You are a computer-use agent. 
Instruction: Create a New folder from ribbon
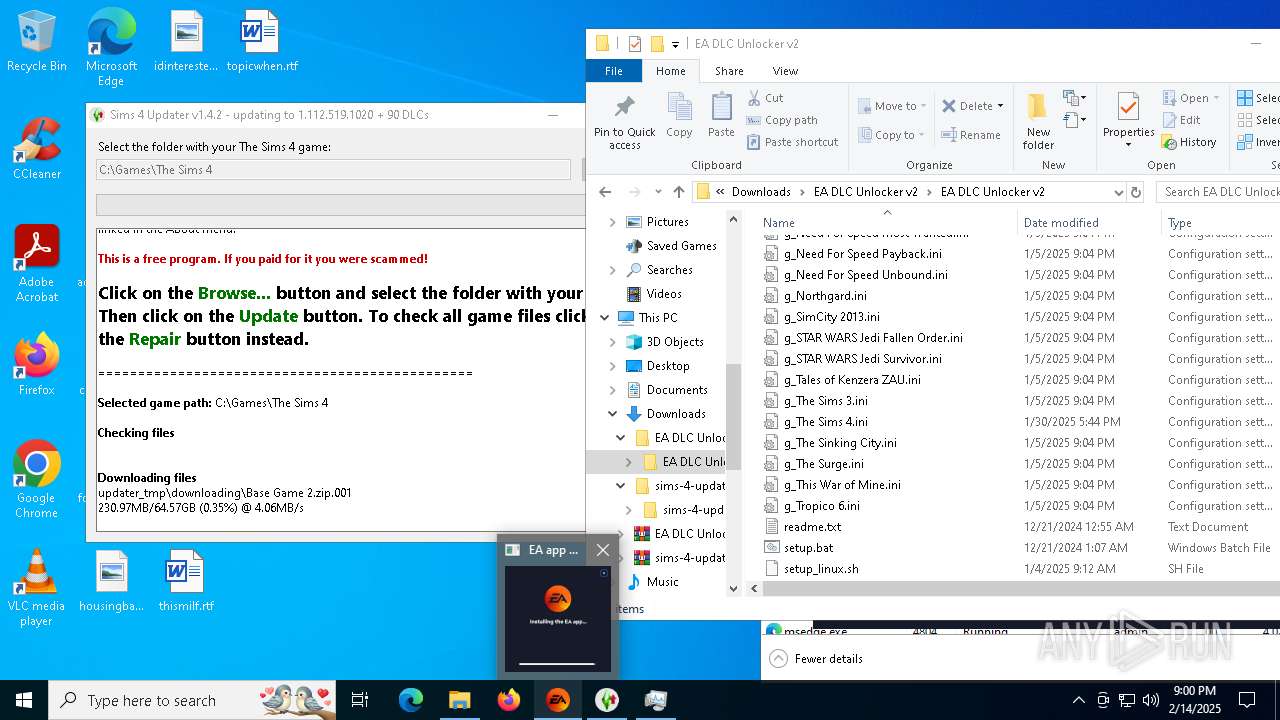tap(1038, 121)
